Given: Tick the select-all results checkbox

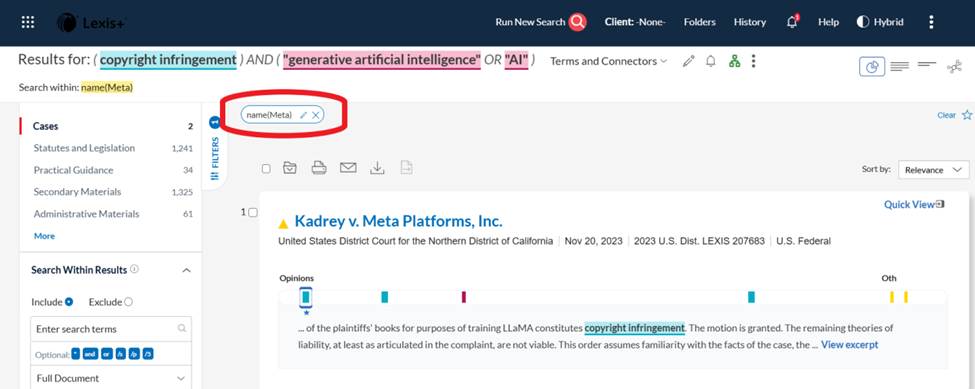Looking at the screenshot, I should 266,168.
